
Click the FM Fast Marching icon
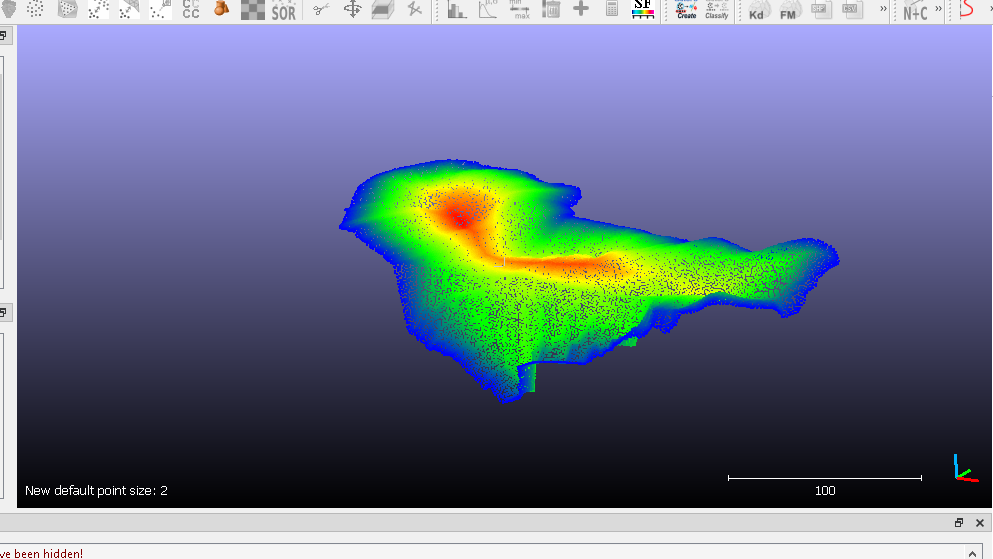[788, 10]
